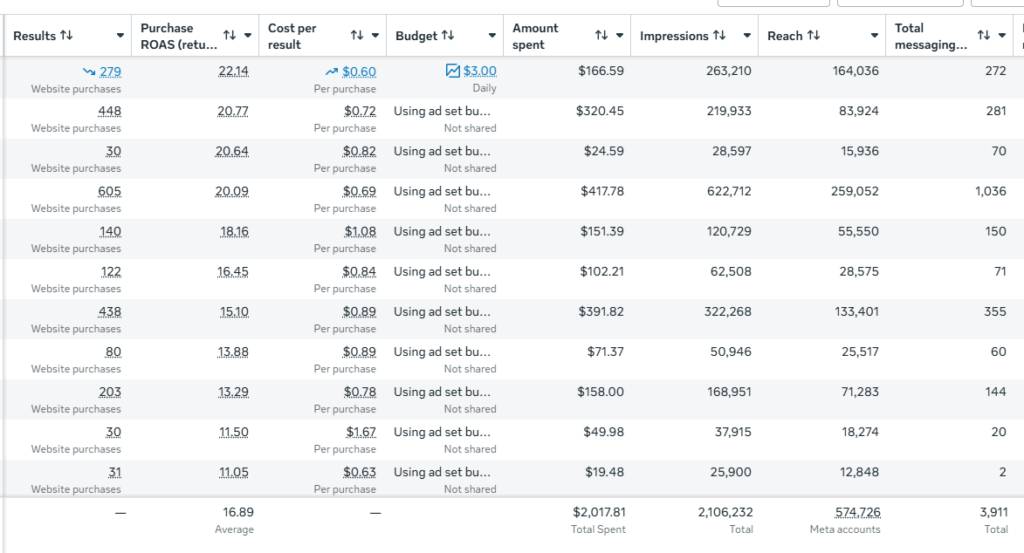
Task: Select the $391.82 amount spent cell
Action: [601, 312]
